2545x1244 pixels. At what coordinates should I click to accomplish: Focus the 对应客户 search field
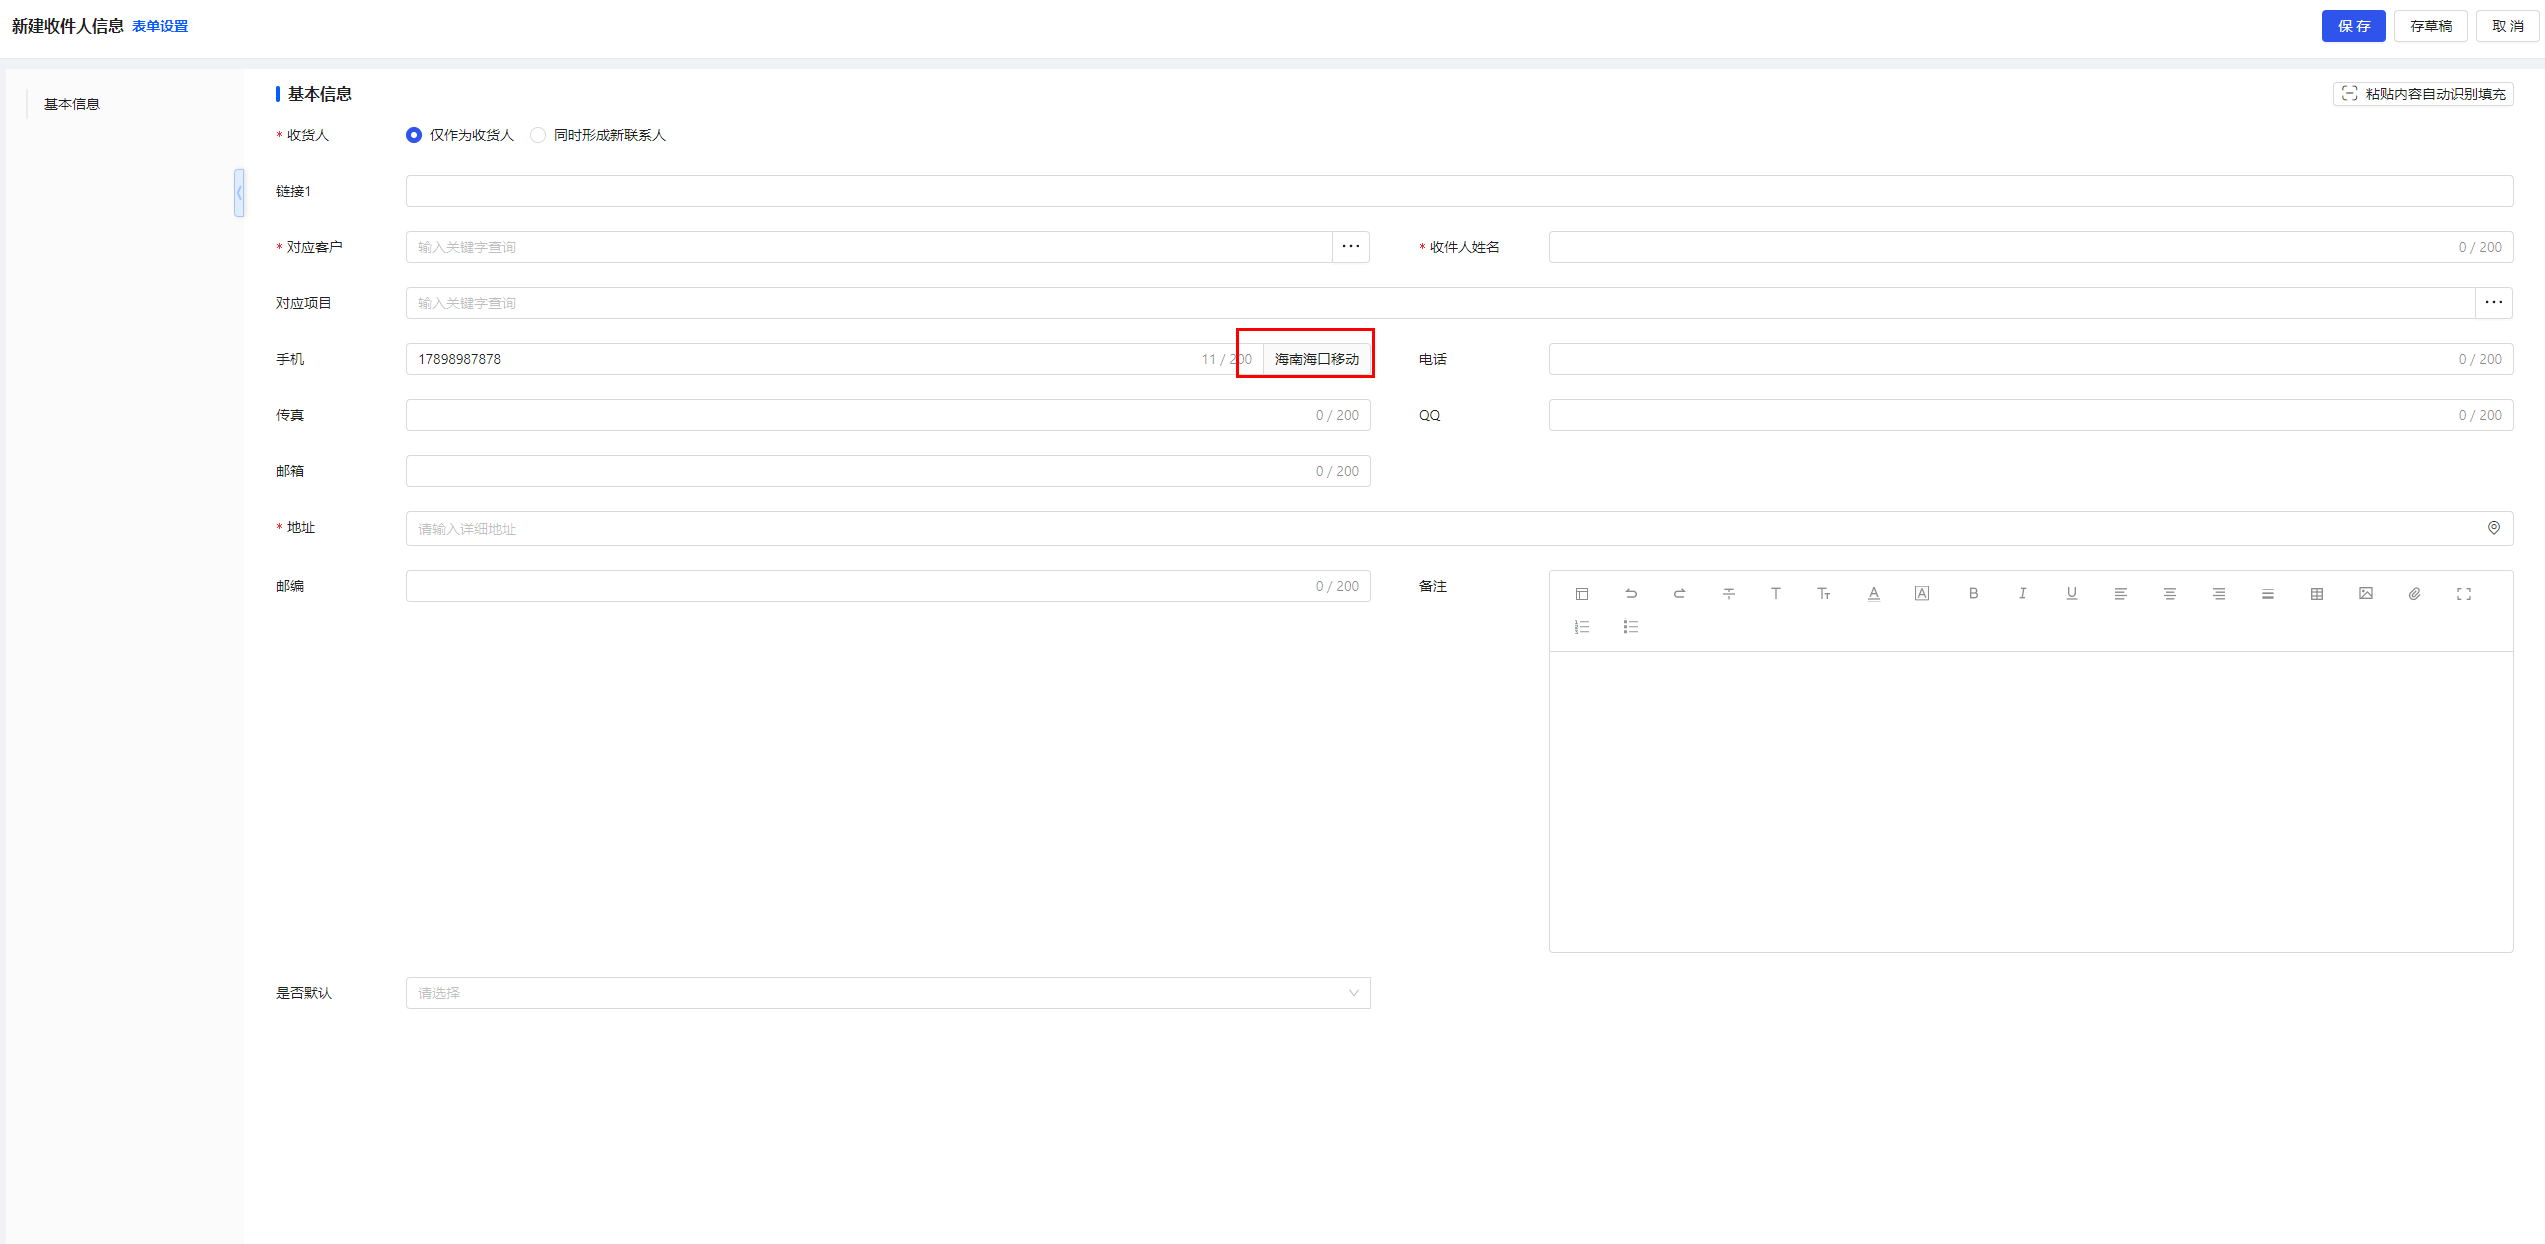(869, 247)
